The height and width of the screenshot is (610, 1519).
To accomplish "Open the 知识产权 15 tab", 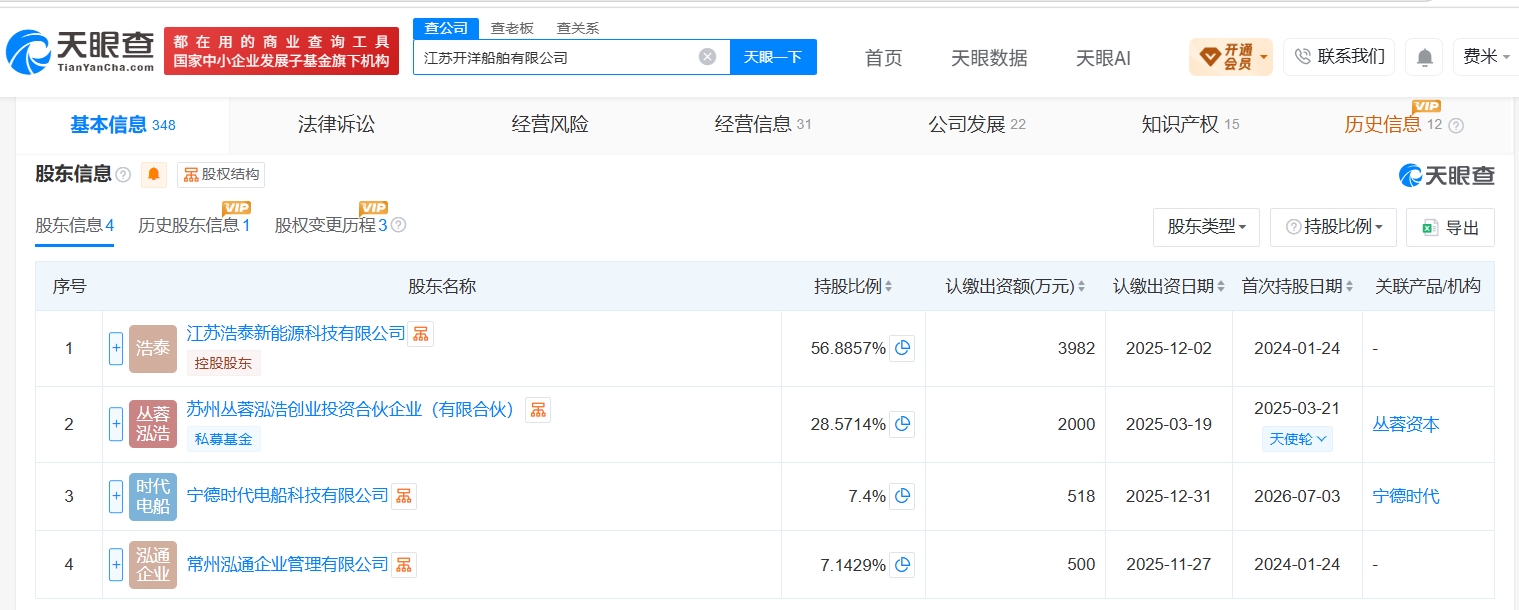I will pos(1190,125).
